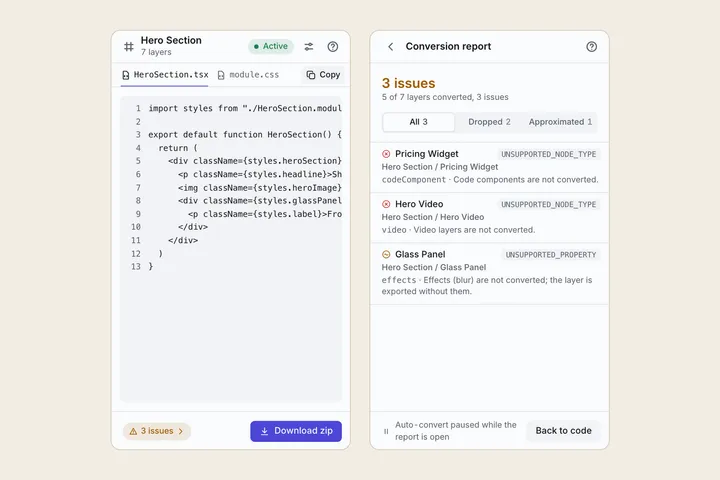Screen dimensions: 720x480
Task: Select the Dropped 2 filter tab
Action: (489, 122)
